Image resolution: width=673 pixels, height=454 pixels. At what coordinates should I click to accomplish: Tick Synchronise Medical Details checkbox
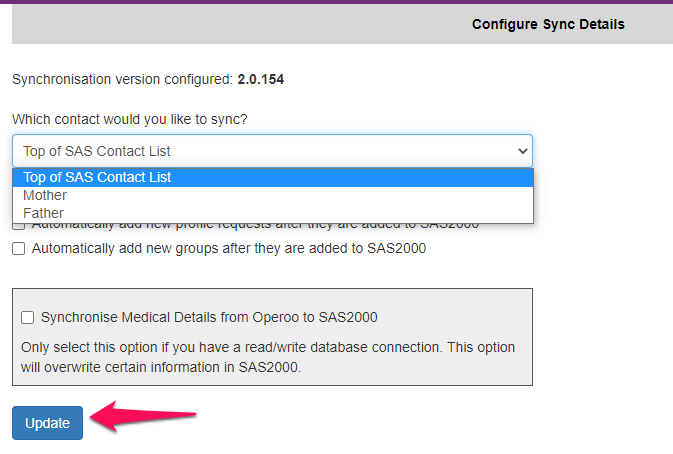click(x=28, y=318)
